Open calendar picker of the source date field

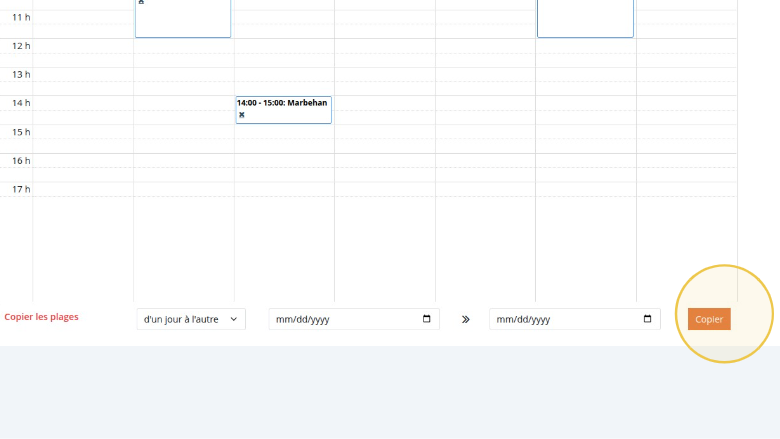pos(427,319)
